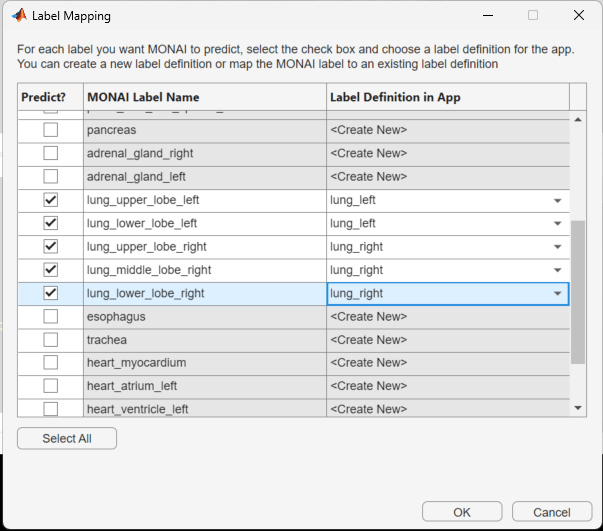Select the heart_myocardium name cell
Image resolution: width=603 pixels, height=531 pixels.
pos(205,363)
